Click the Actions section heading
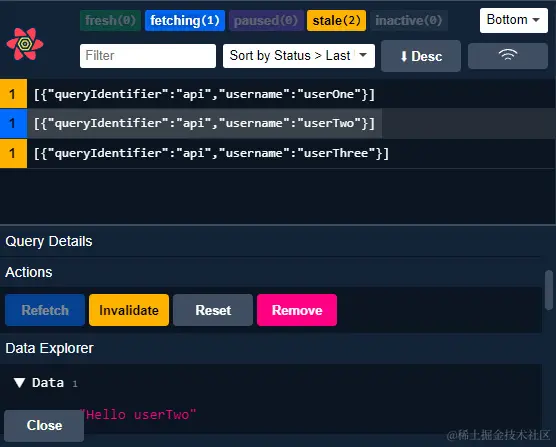This screenshot has height=447, width=556. click(x=29, y=272)
